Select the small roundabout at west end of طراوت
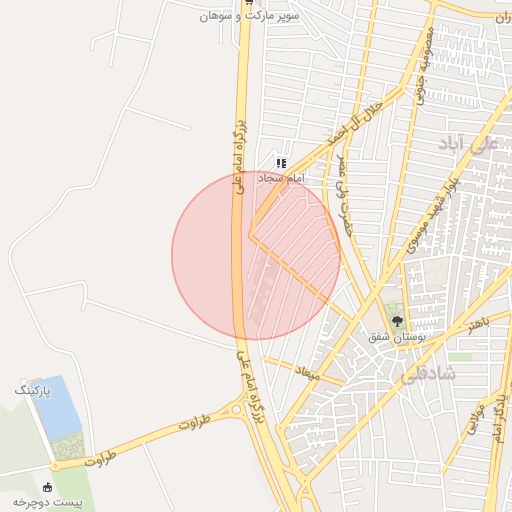512x512 pixels. point(55,466)
